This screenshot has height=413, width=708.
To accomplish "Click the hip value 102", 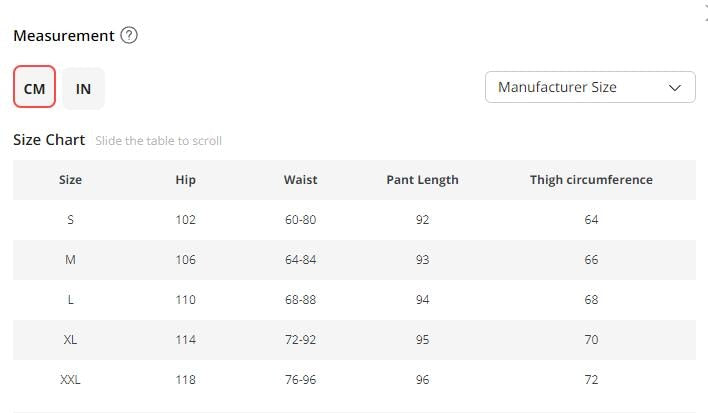I will click(x=185, y=220).
